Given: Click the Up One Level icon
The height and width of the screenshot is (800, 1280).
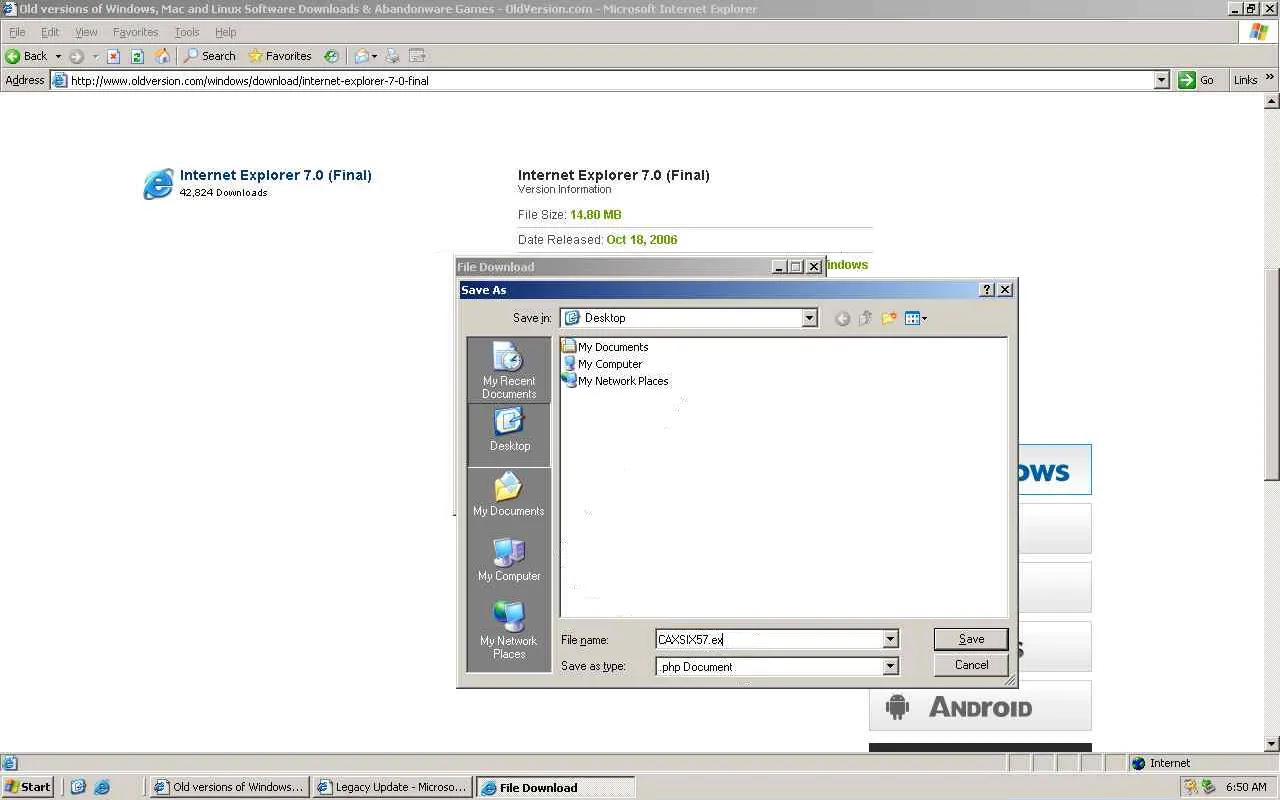Looking at the screenshot, I should 865,318.
